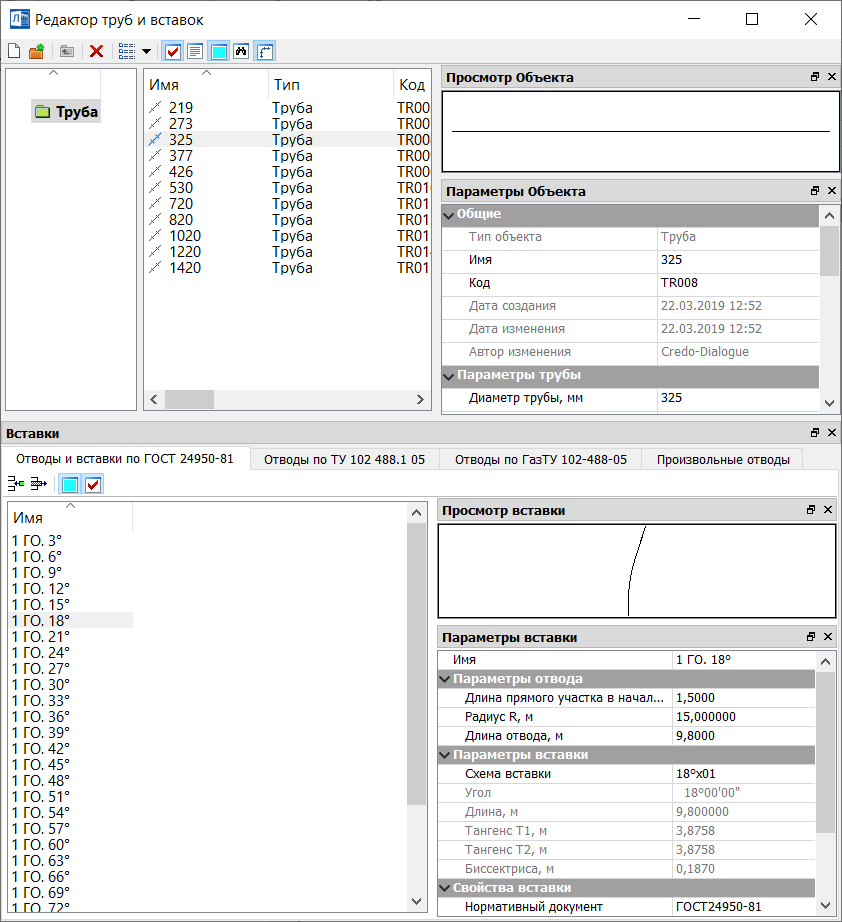Edit the Имя field value 325
This screenshot has width=842, height=922.
click(x=739, y=260)
